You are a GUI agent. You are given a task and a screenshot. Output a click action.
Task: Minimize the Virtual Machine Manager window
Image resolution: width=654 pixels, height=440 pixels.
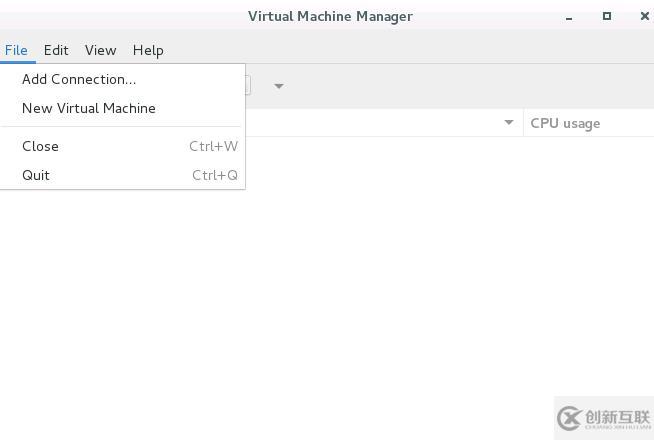point(570,17)
